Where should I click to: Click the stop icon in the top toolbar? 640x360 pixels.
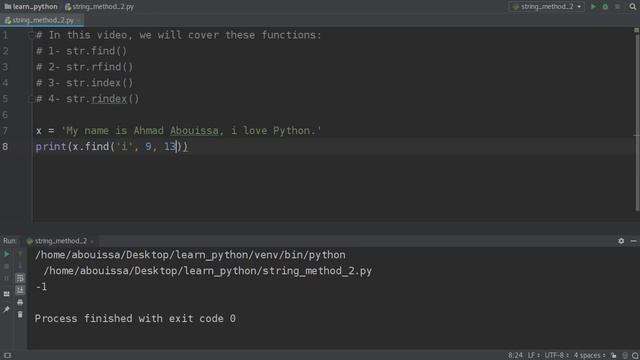(x=618, y=7)
